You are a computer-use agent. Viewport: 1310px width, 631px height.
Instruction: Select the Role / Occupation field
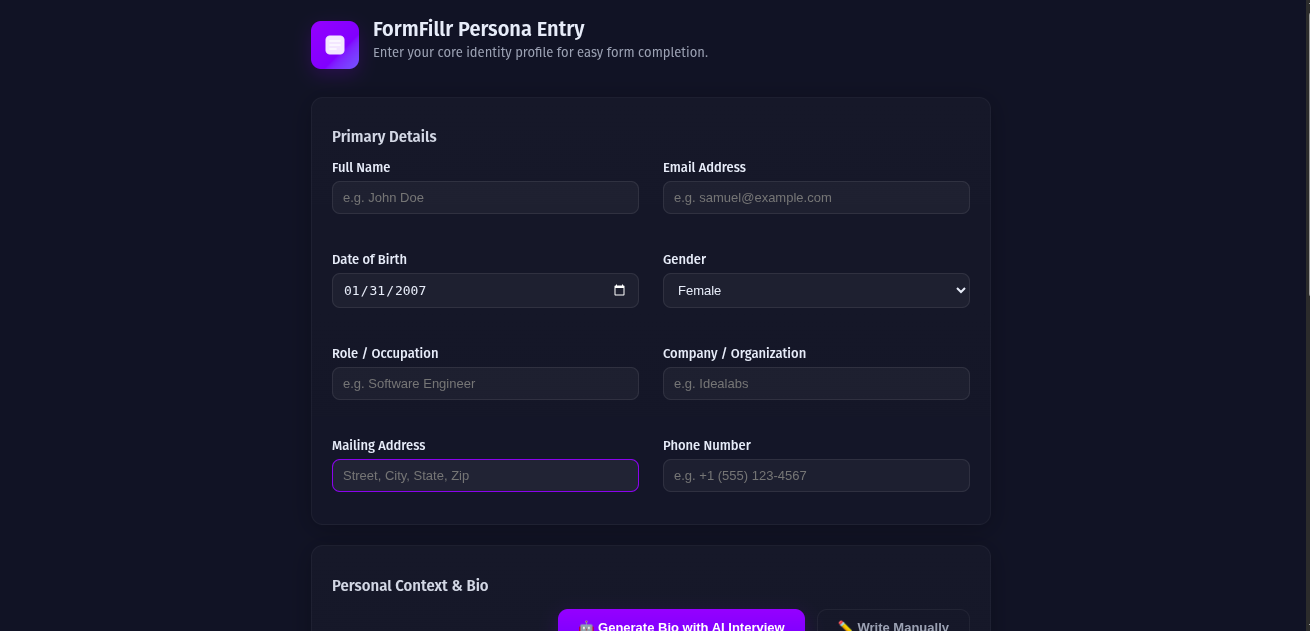click(485, 383)
